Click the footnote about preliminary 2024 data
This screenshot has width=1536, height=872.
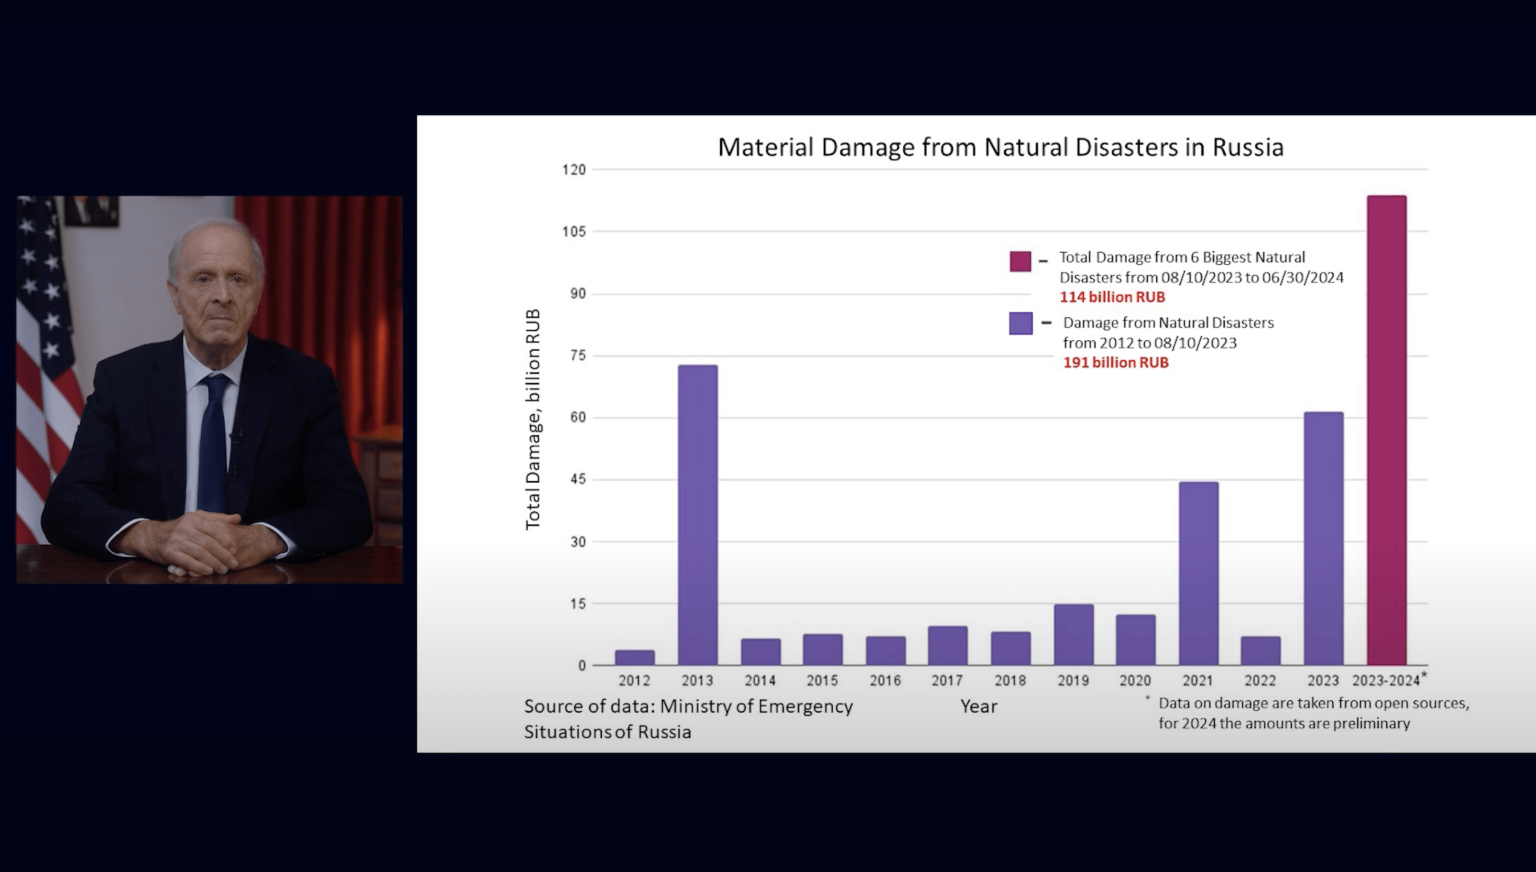coord(1312,713)
